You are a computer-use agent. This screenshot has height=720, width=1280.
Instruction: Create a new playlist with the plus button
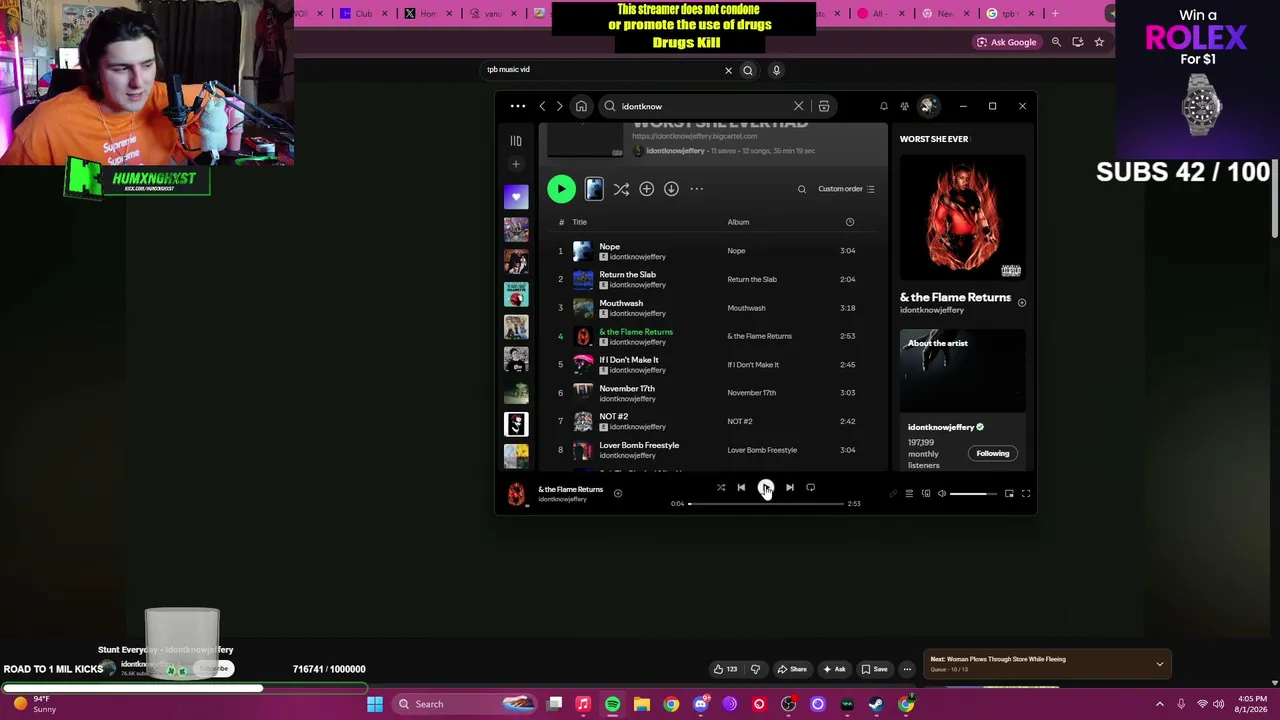[x=516, y=164]
